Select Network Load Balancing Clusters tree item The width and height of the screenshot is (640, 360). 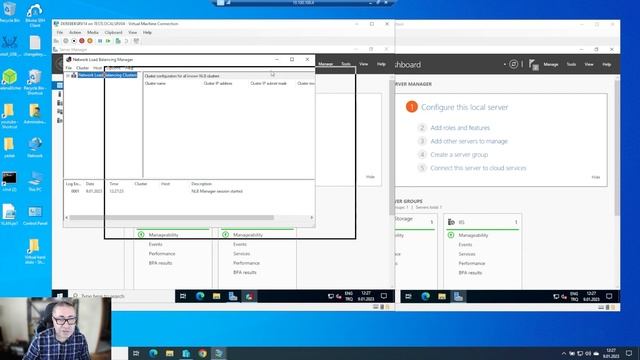tap(107, 75)
